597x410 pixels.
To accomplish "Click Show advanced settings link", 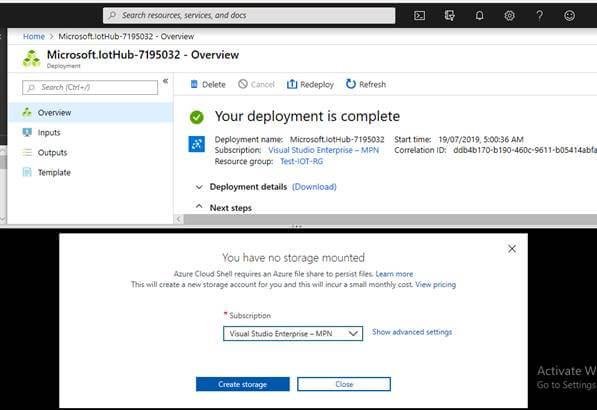I will tap(412, 332).
